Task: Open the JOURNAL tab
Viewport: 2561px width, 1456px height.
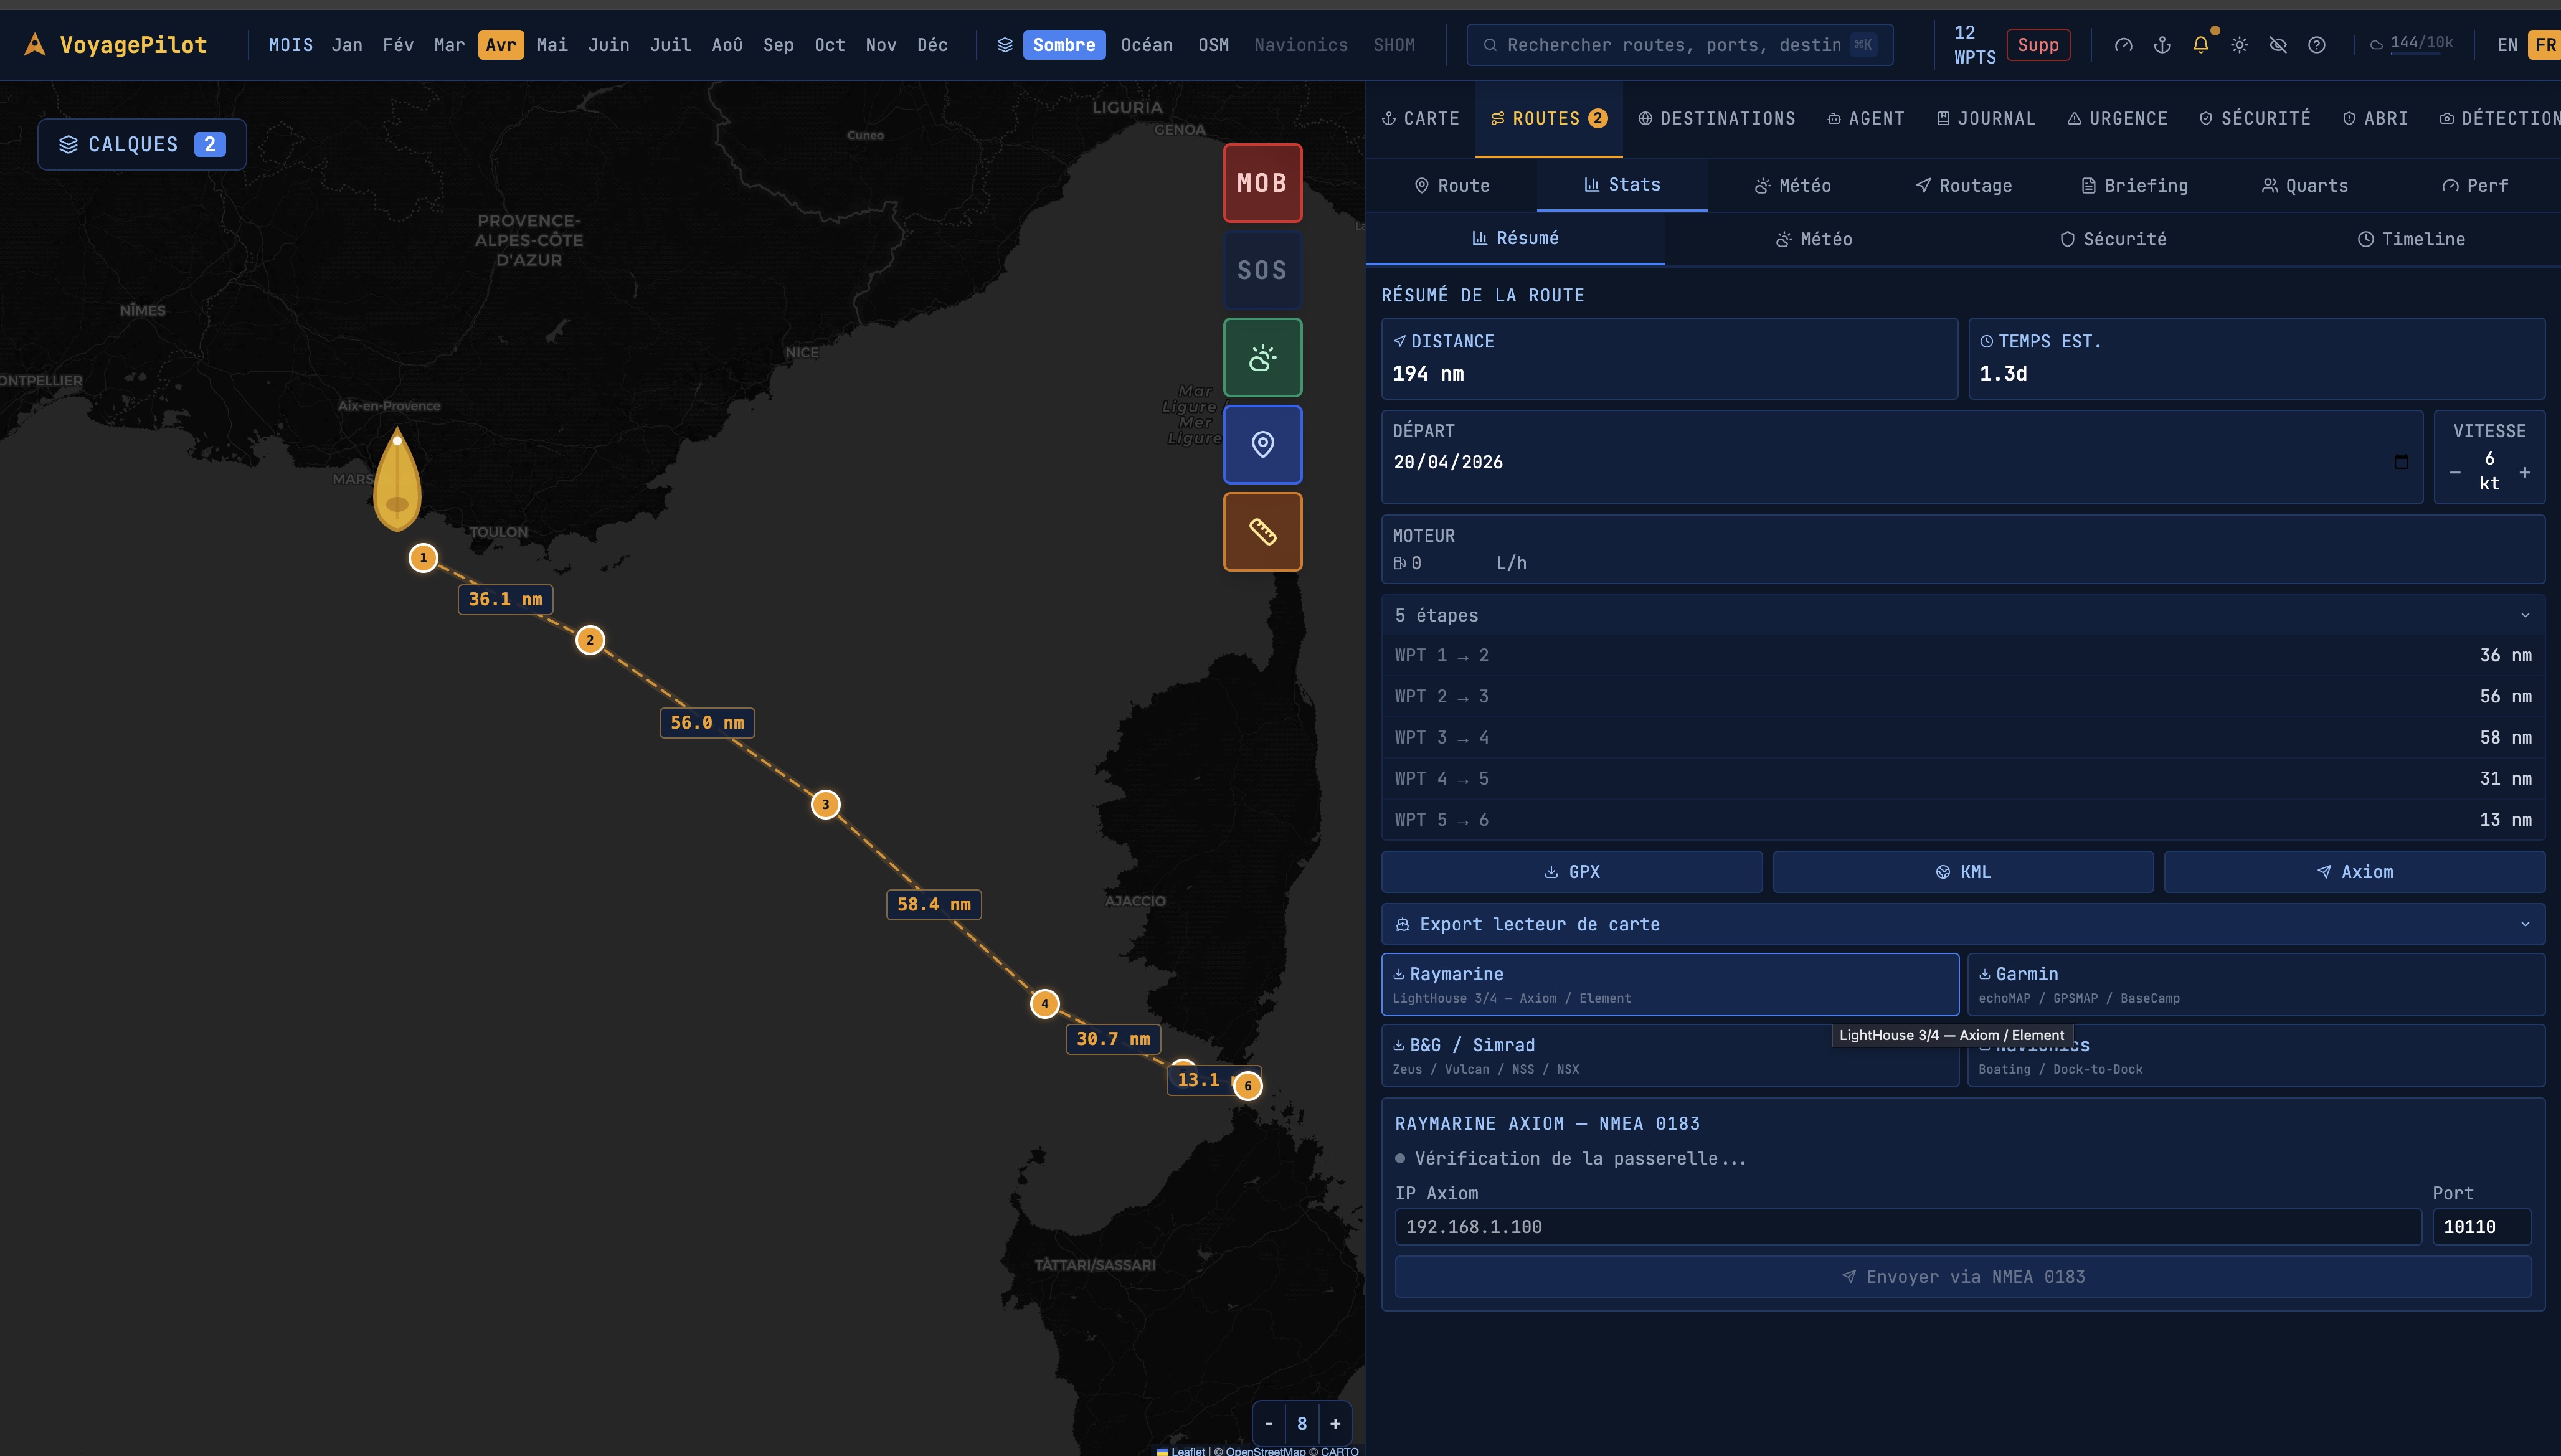Action: click(1986, 118)
